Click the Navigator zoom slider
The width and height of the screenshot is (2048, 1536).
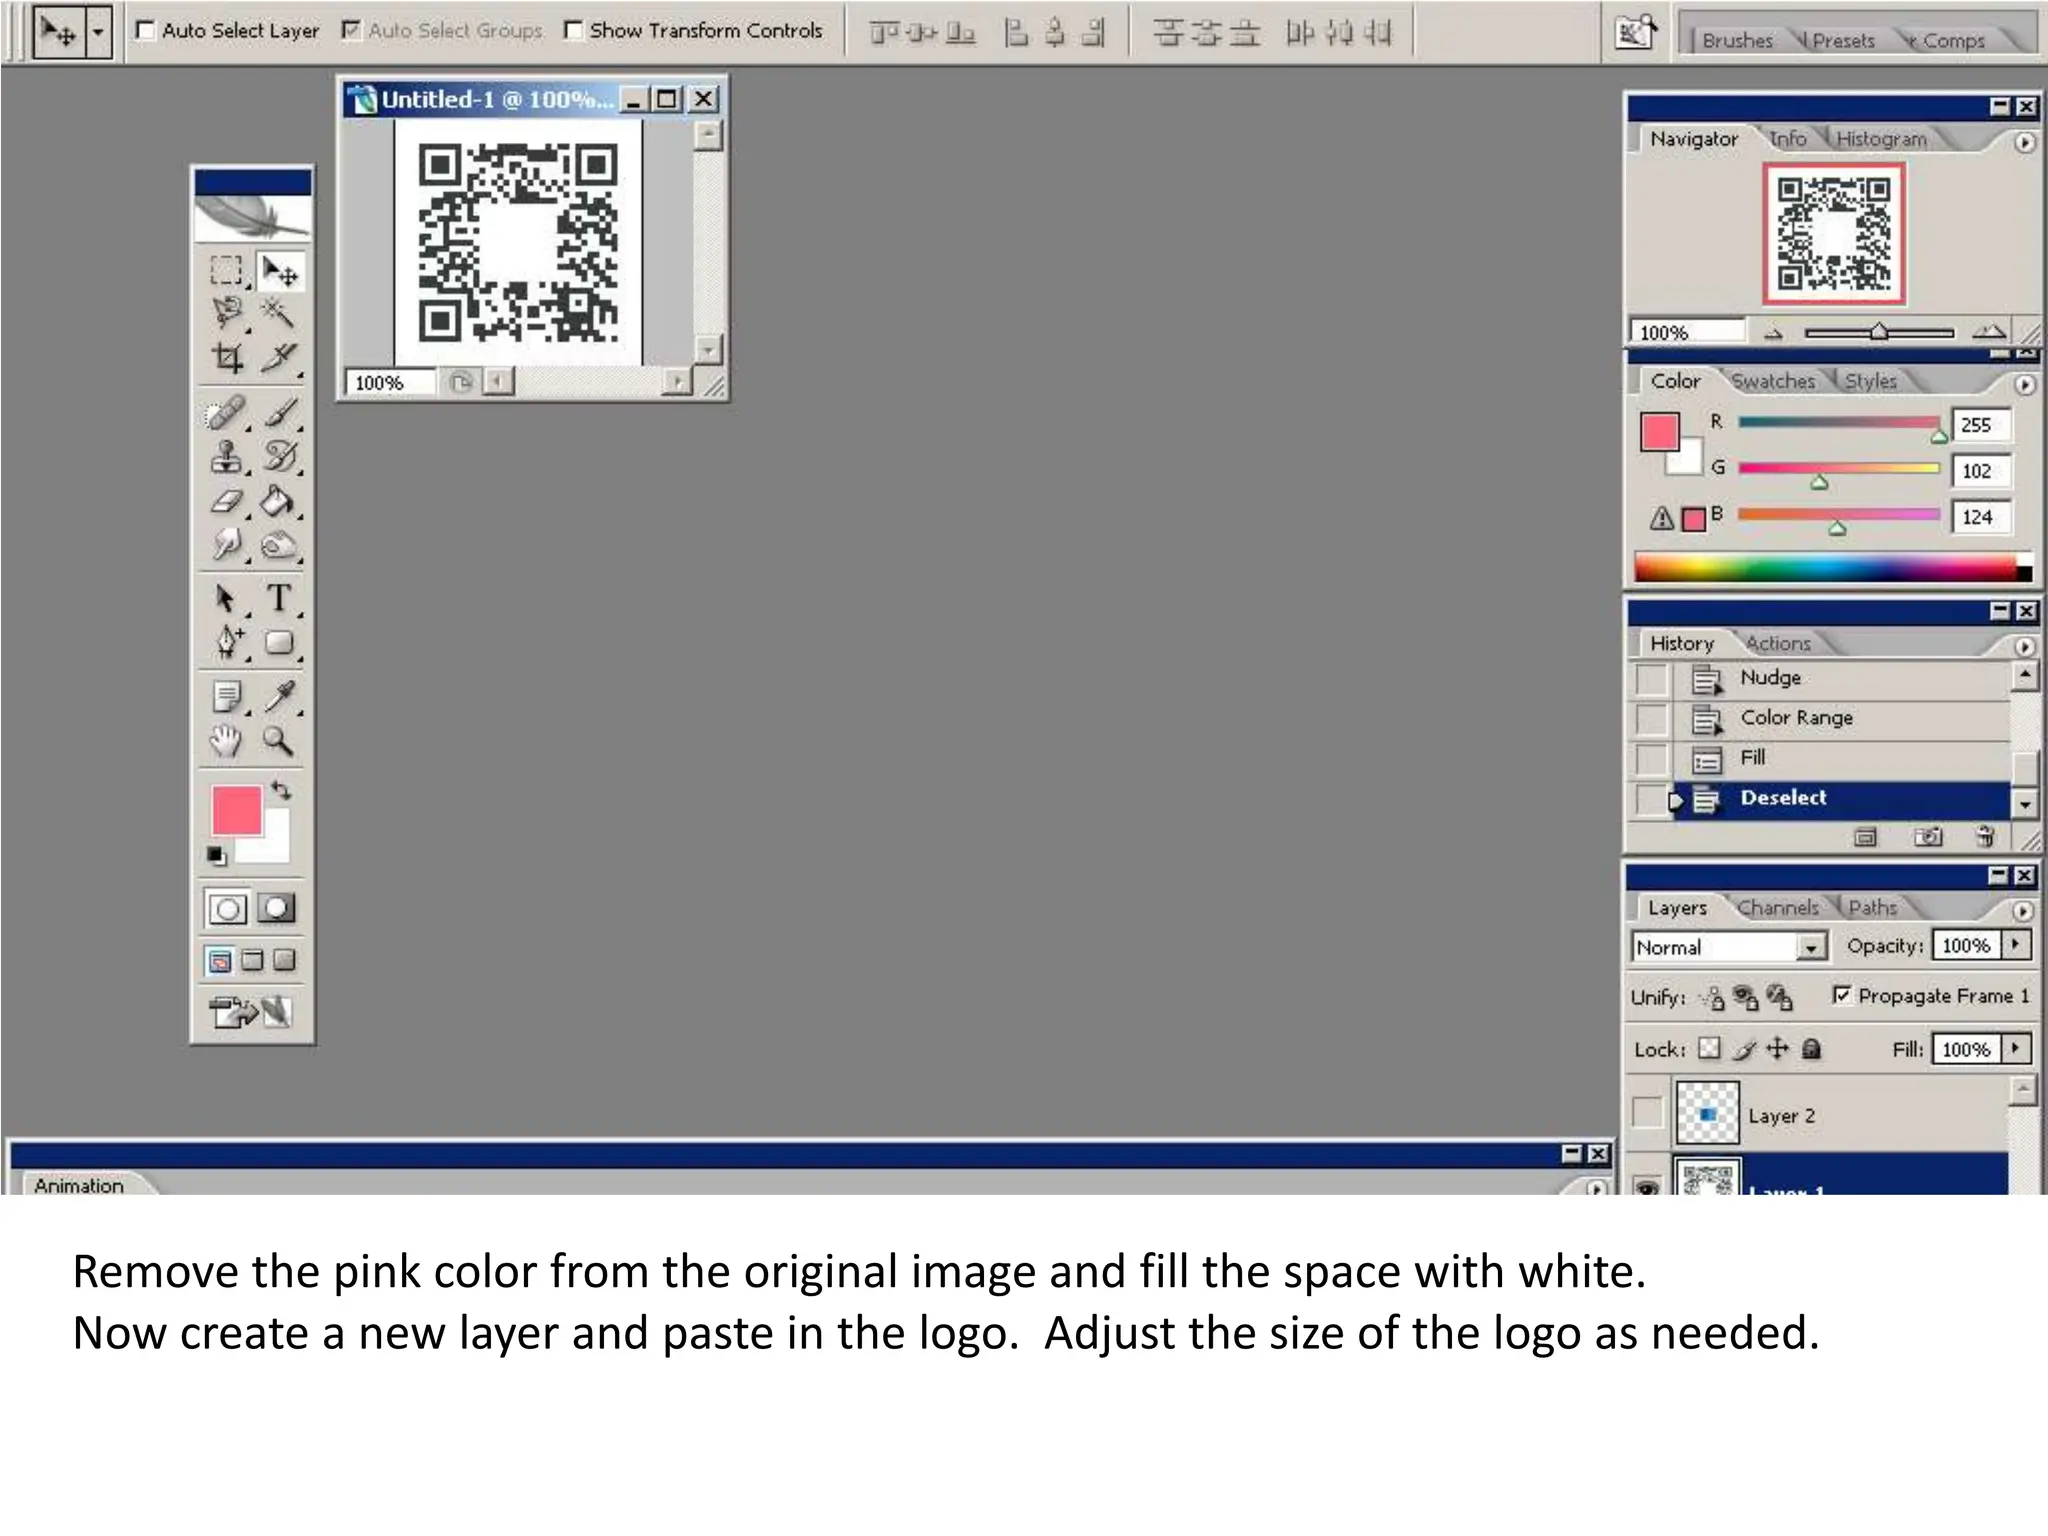pyautogui.click(x=1879, y=333)
